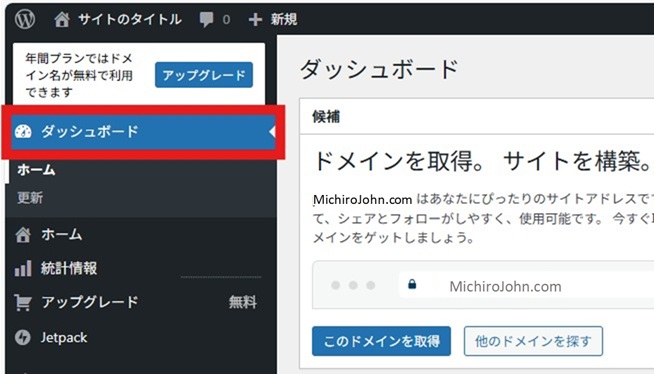Open アップグレード in the sidebar menu
The width and height of the screenshot is (654, 374).
90,302
